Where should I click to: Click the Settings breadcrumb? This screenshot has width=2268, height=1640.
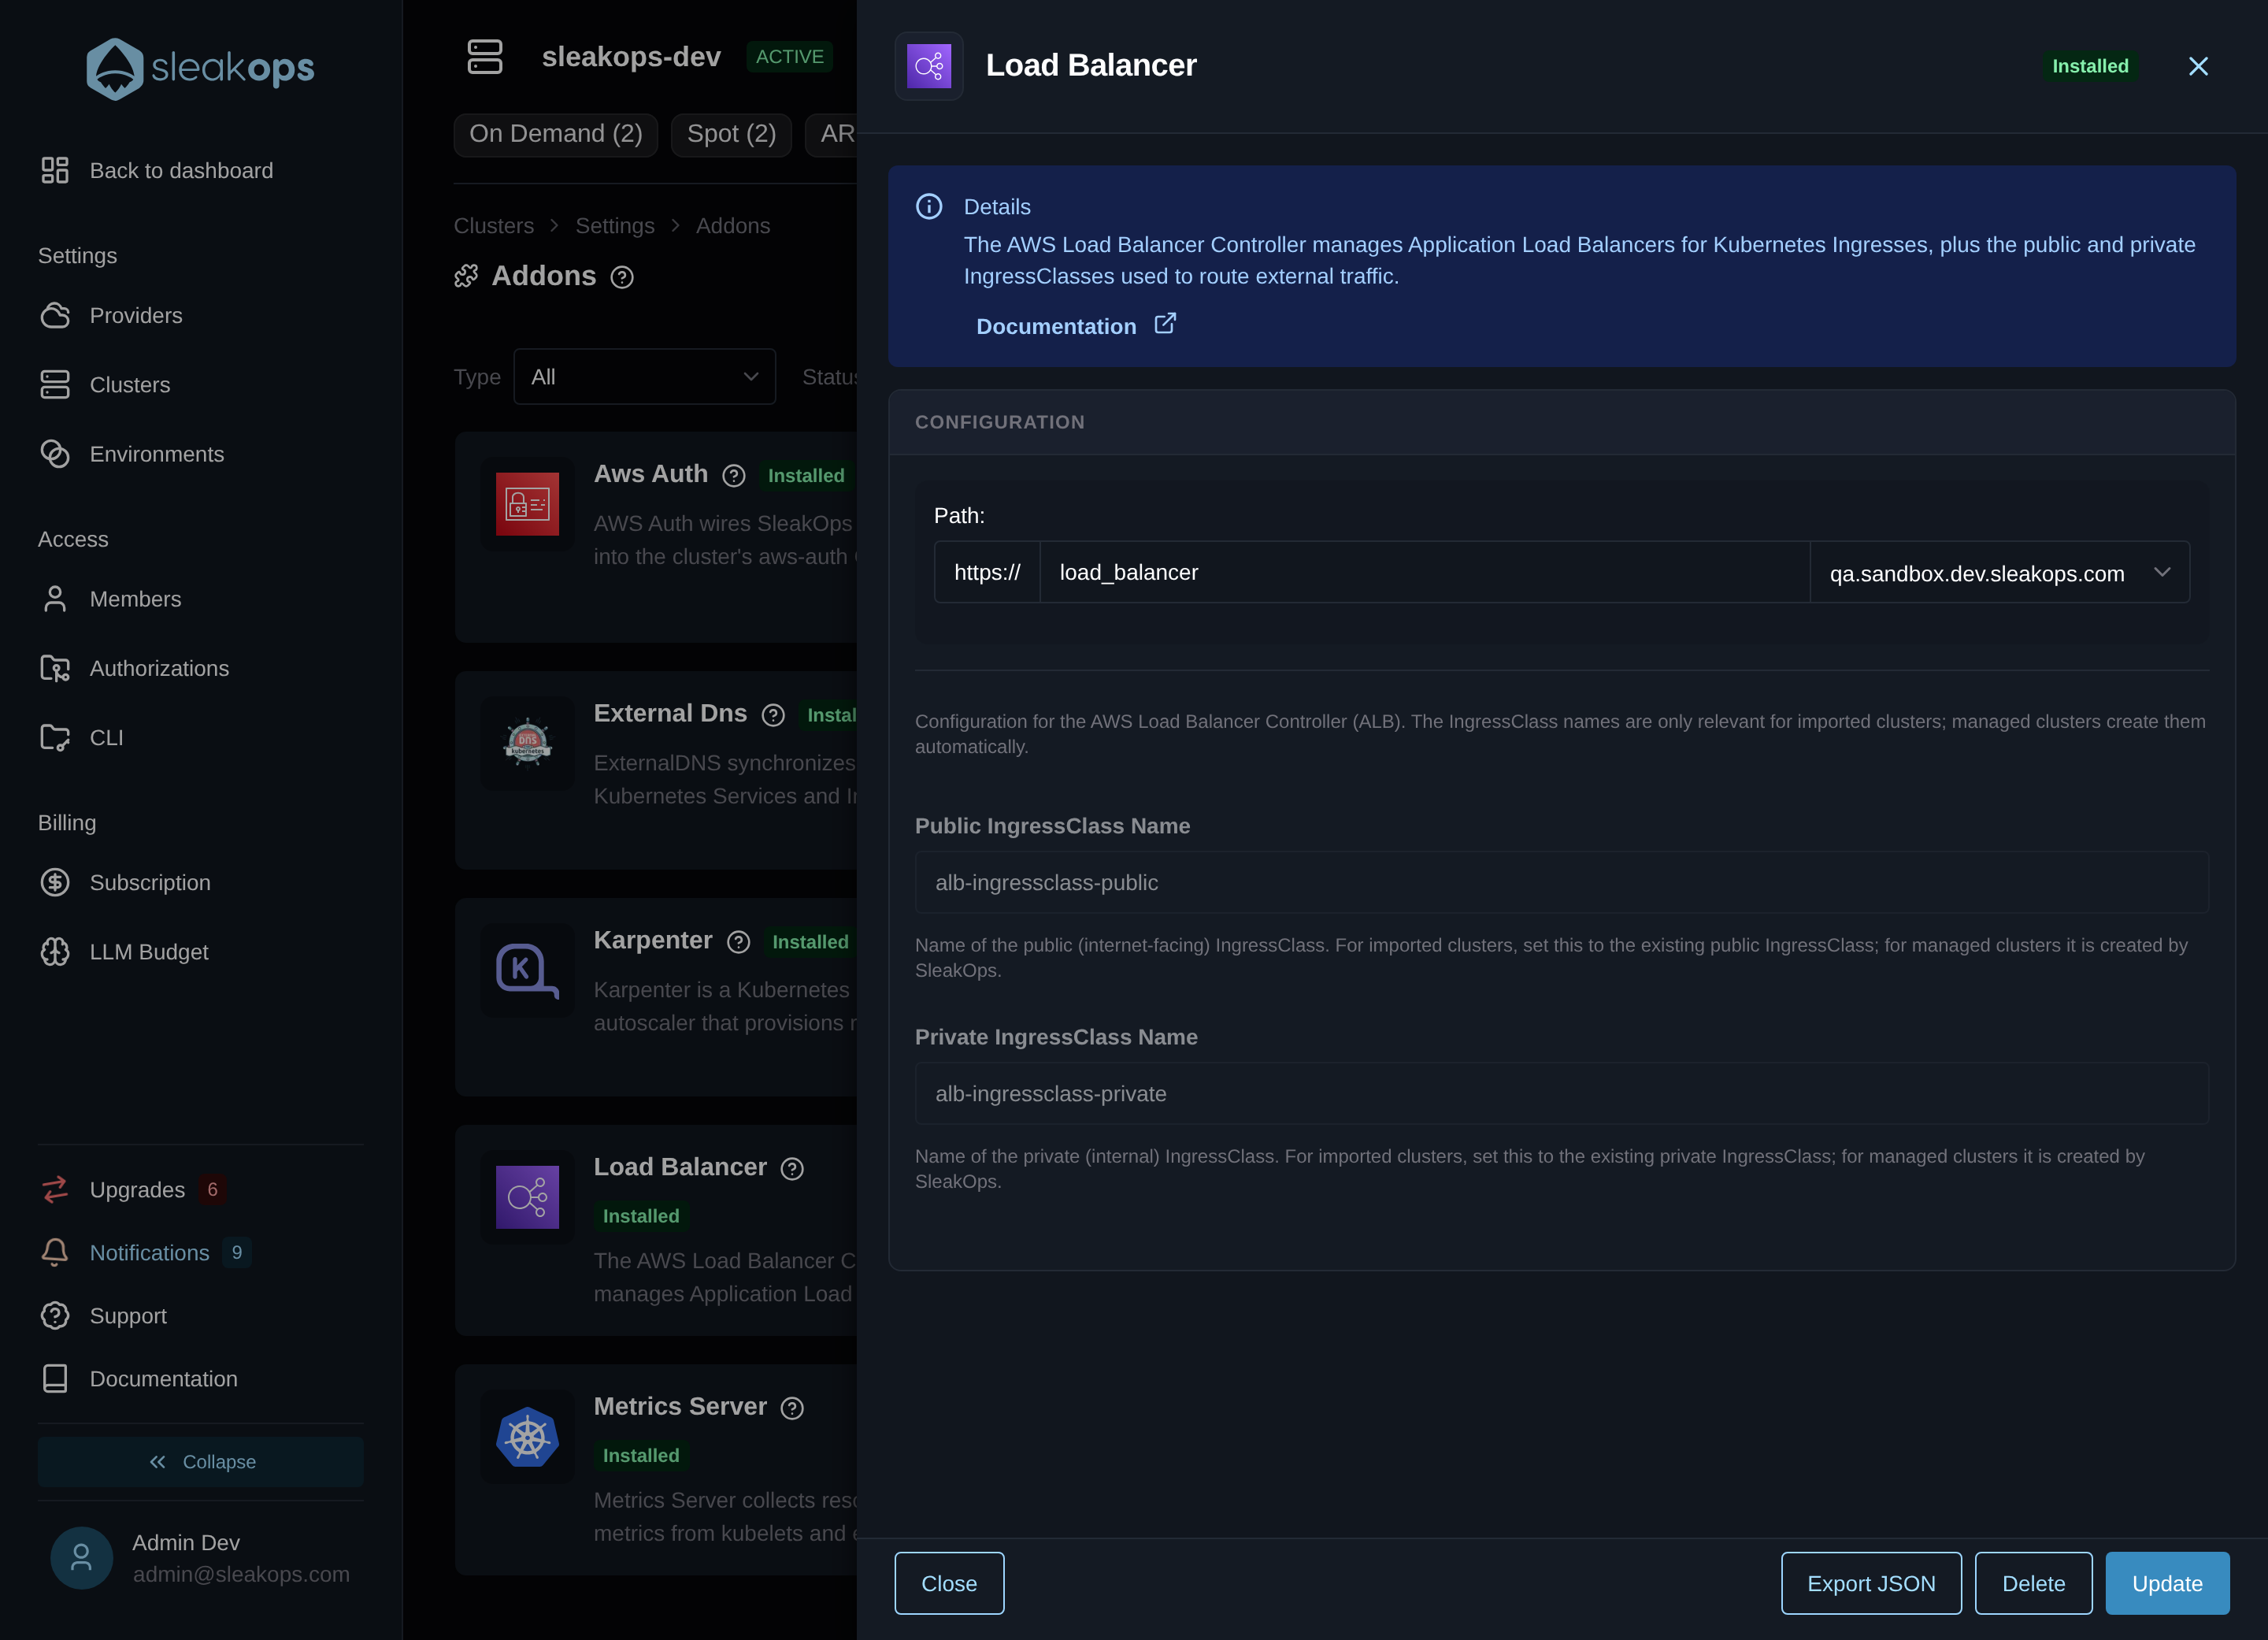point(615,226)
